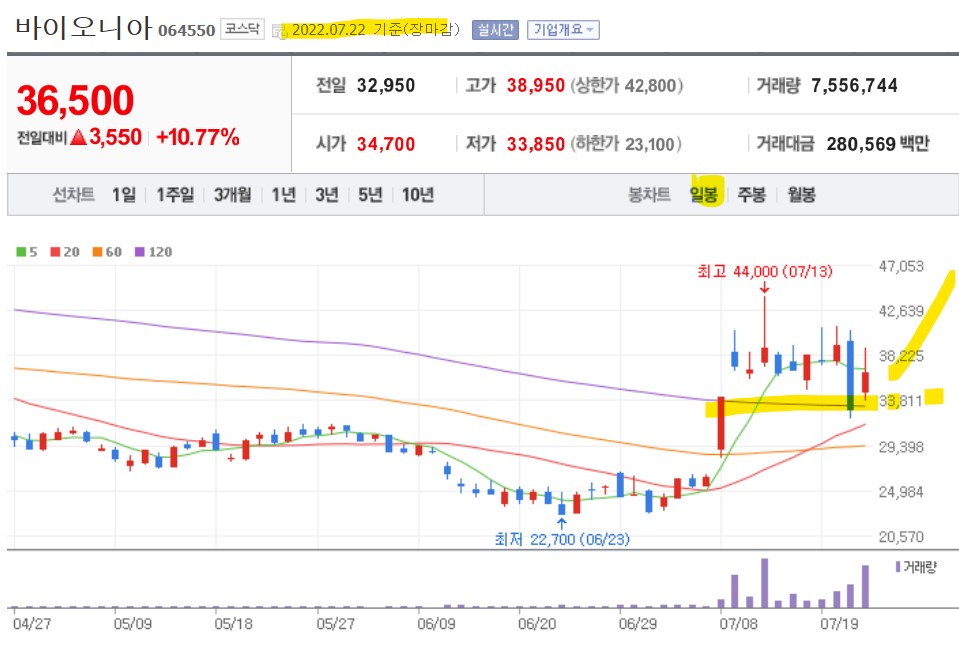
Task: Click the trading value 280,569 백만
Action: [x=878, y=144]
